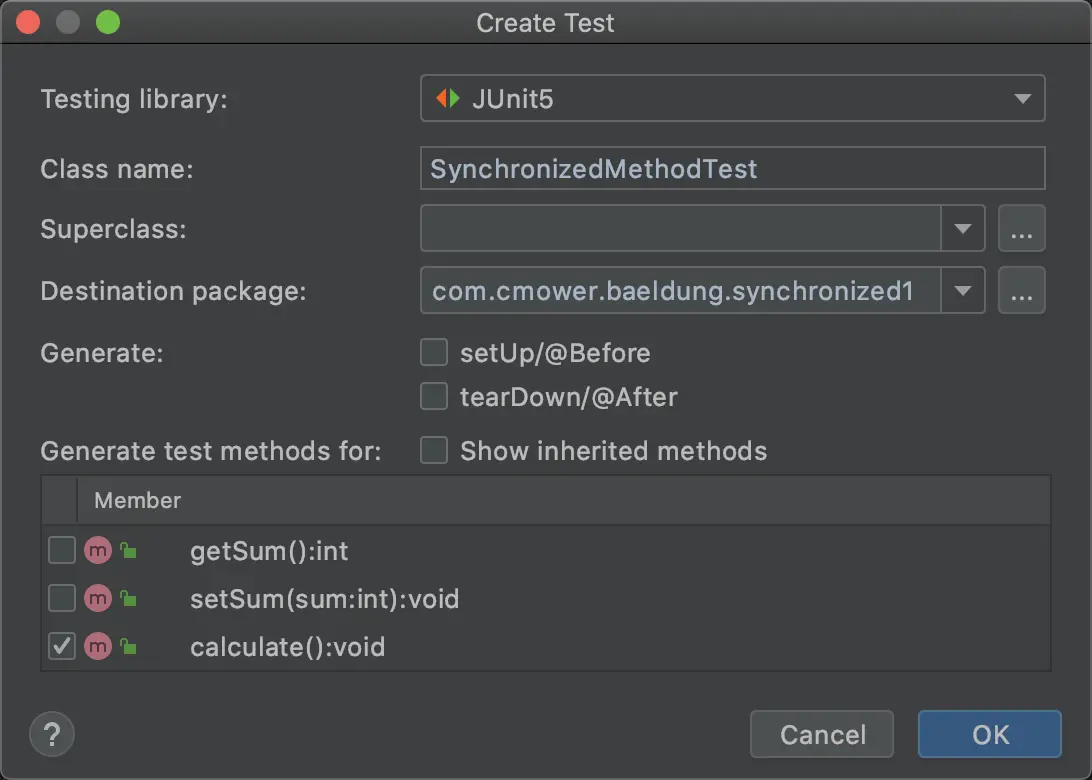Click the method icon beside calculate
The height and width of the screenshot is (780, 1092).
97,647
